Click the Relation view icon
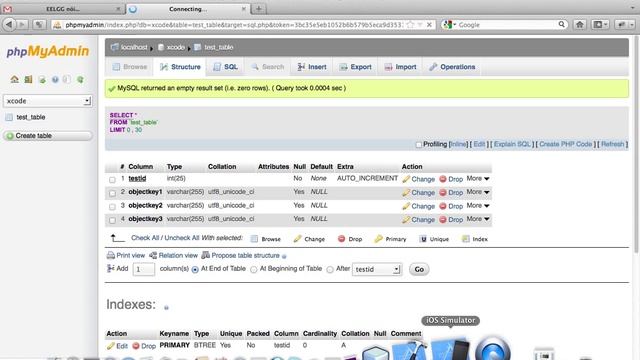 point(153,256)
